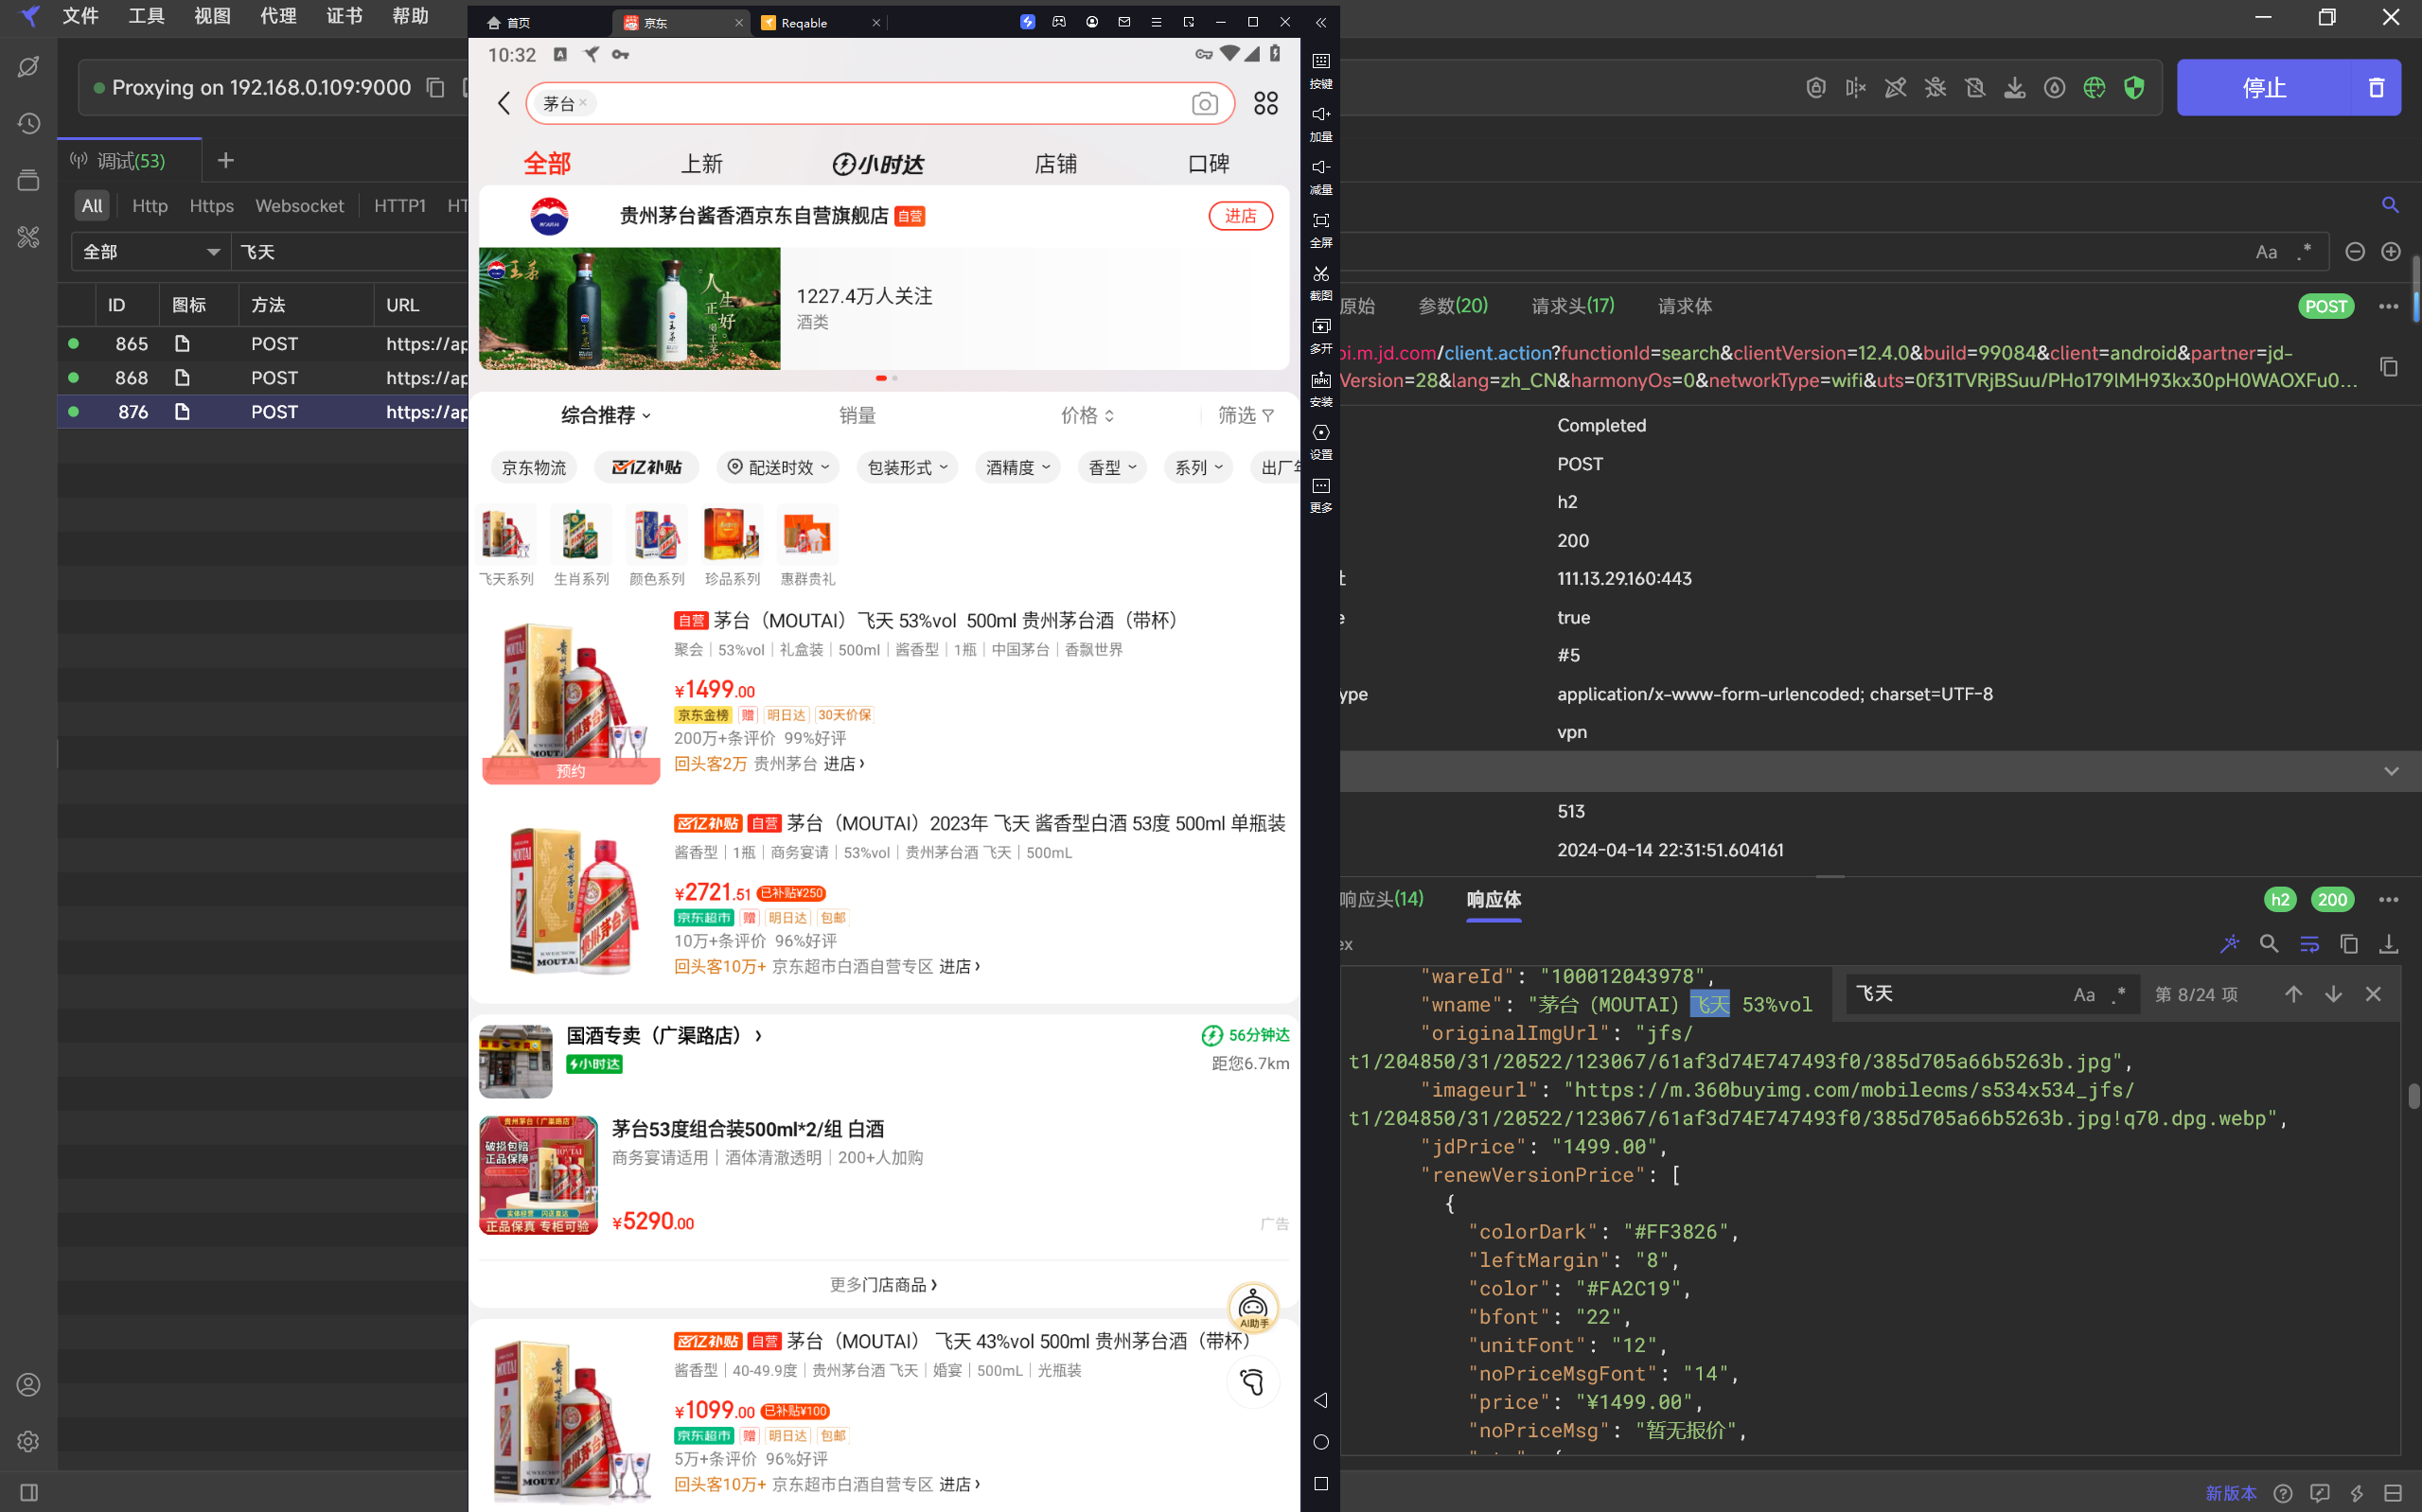
Task: Sort results by 价格
Action: click(x=1087, y=415)
